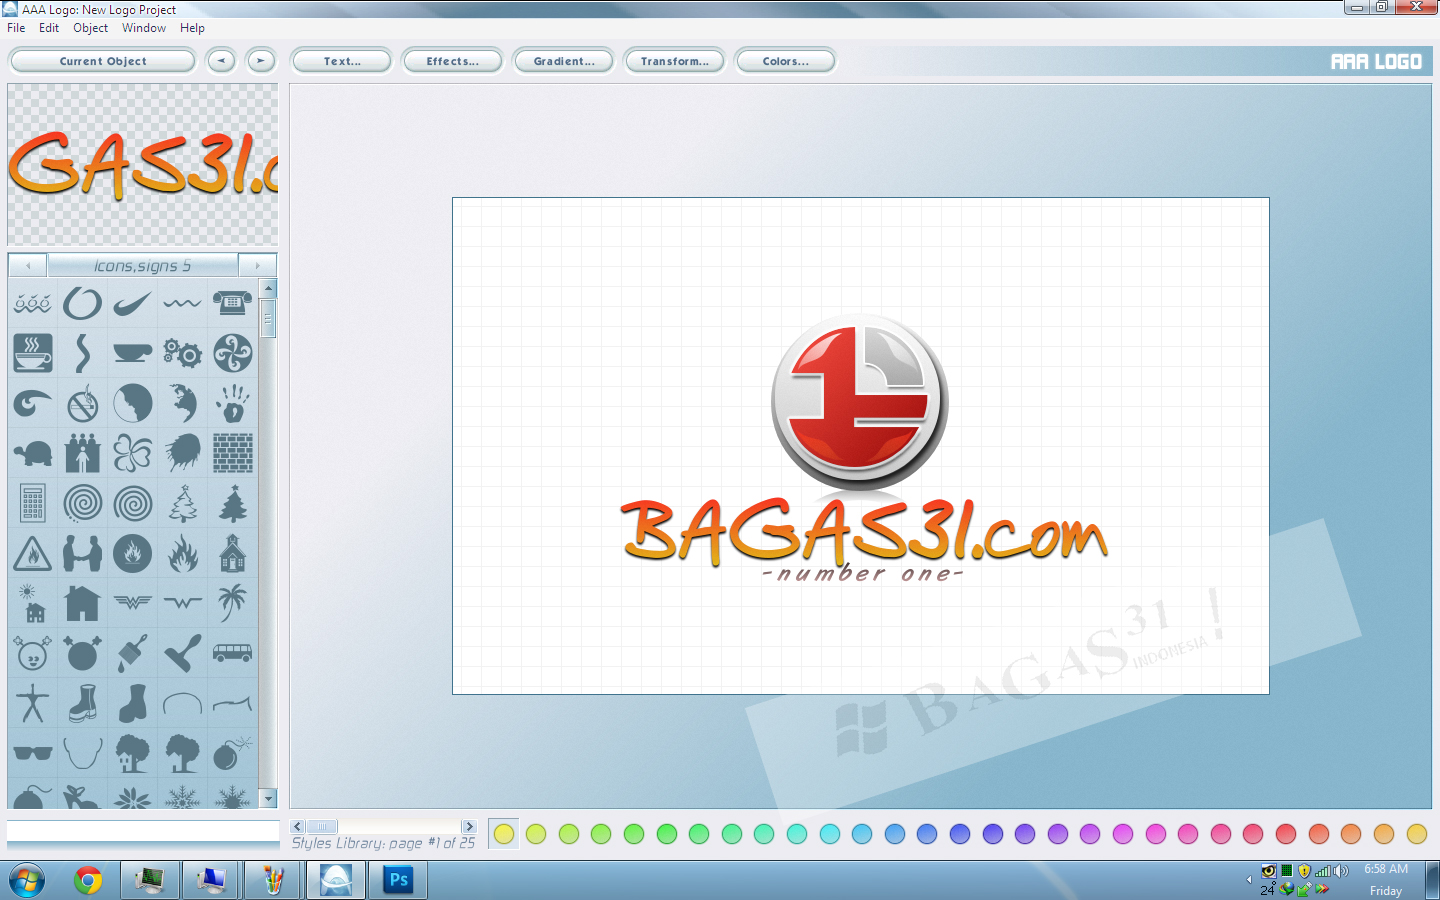This screenshot has height=900, width=1440.
Task: Launch Google Chrome from the taskbar
Action: coord(88,881)
